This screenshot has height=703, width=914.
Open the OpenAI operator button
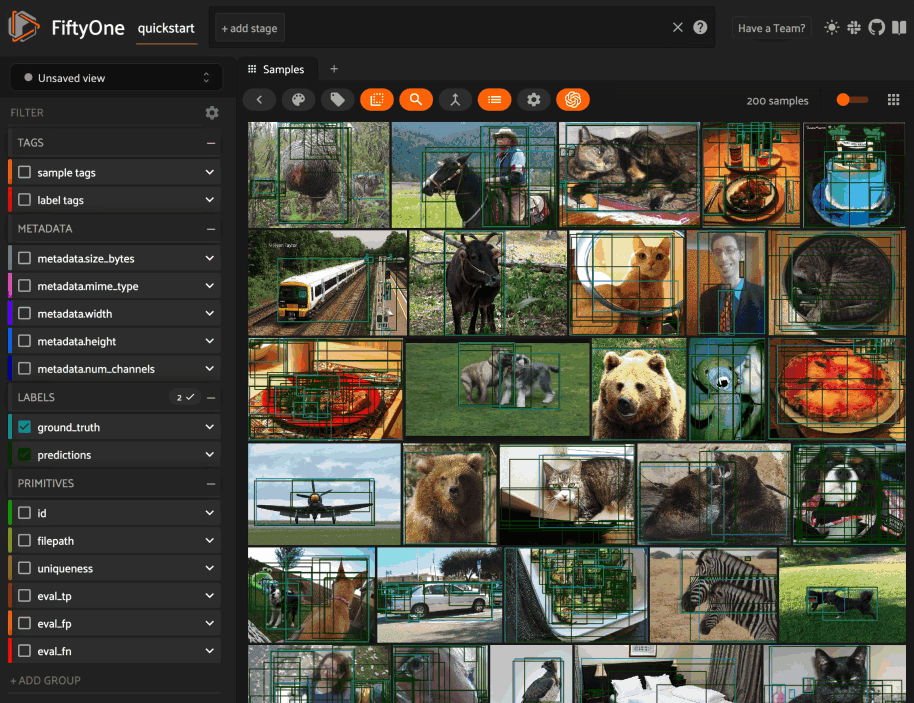point(573,100)
